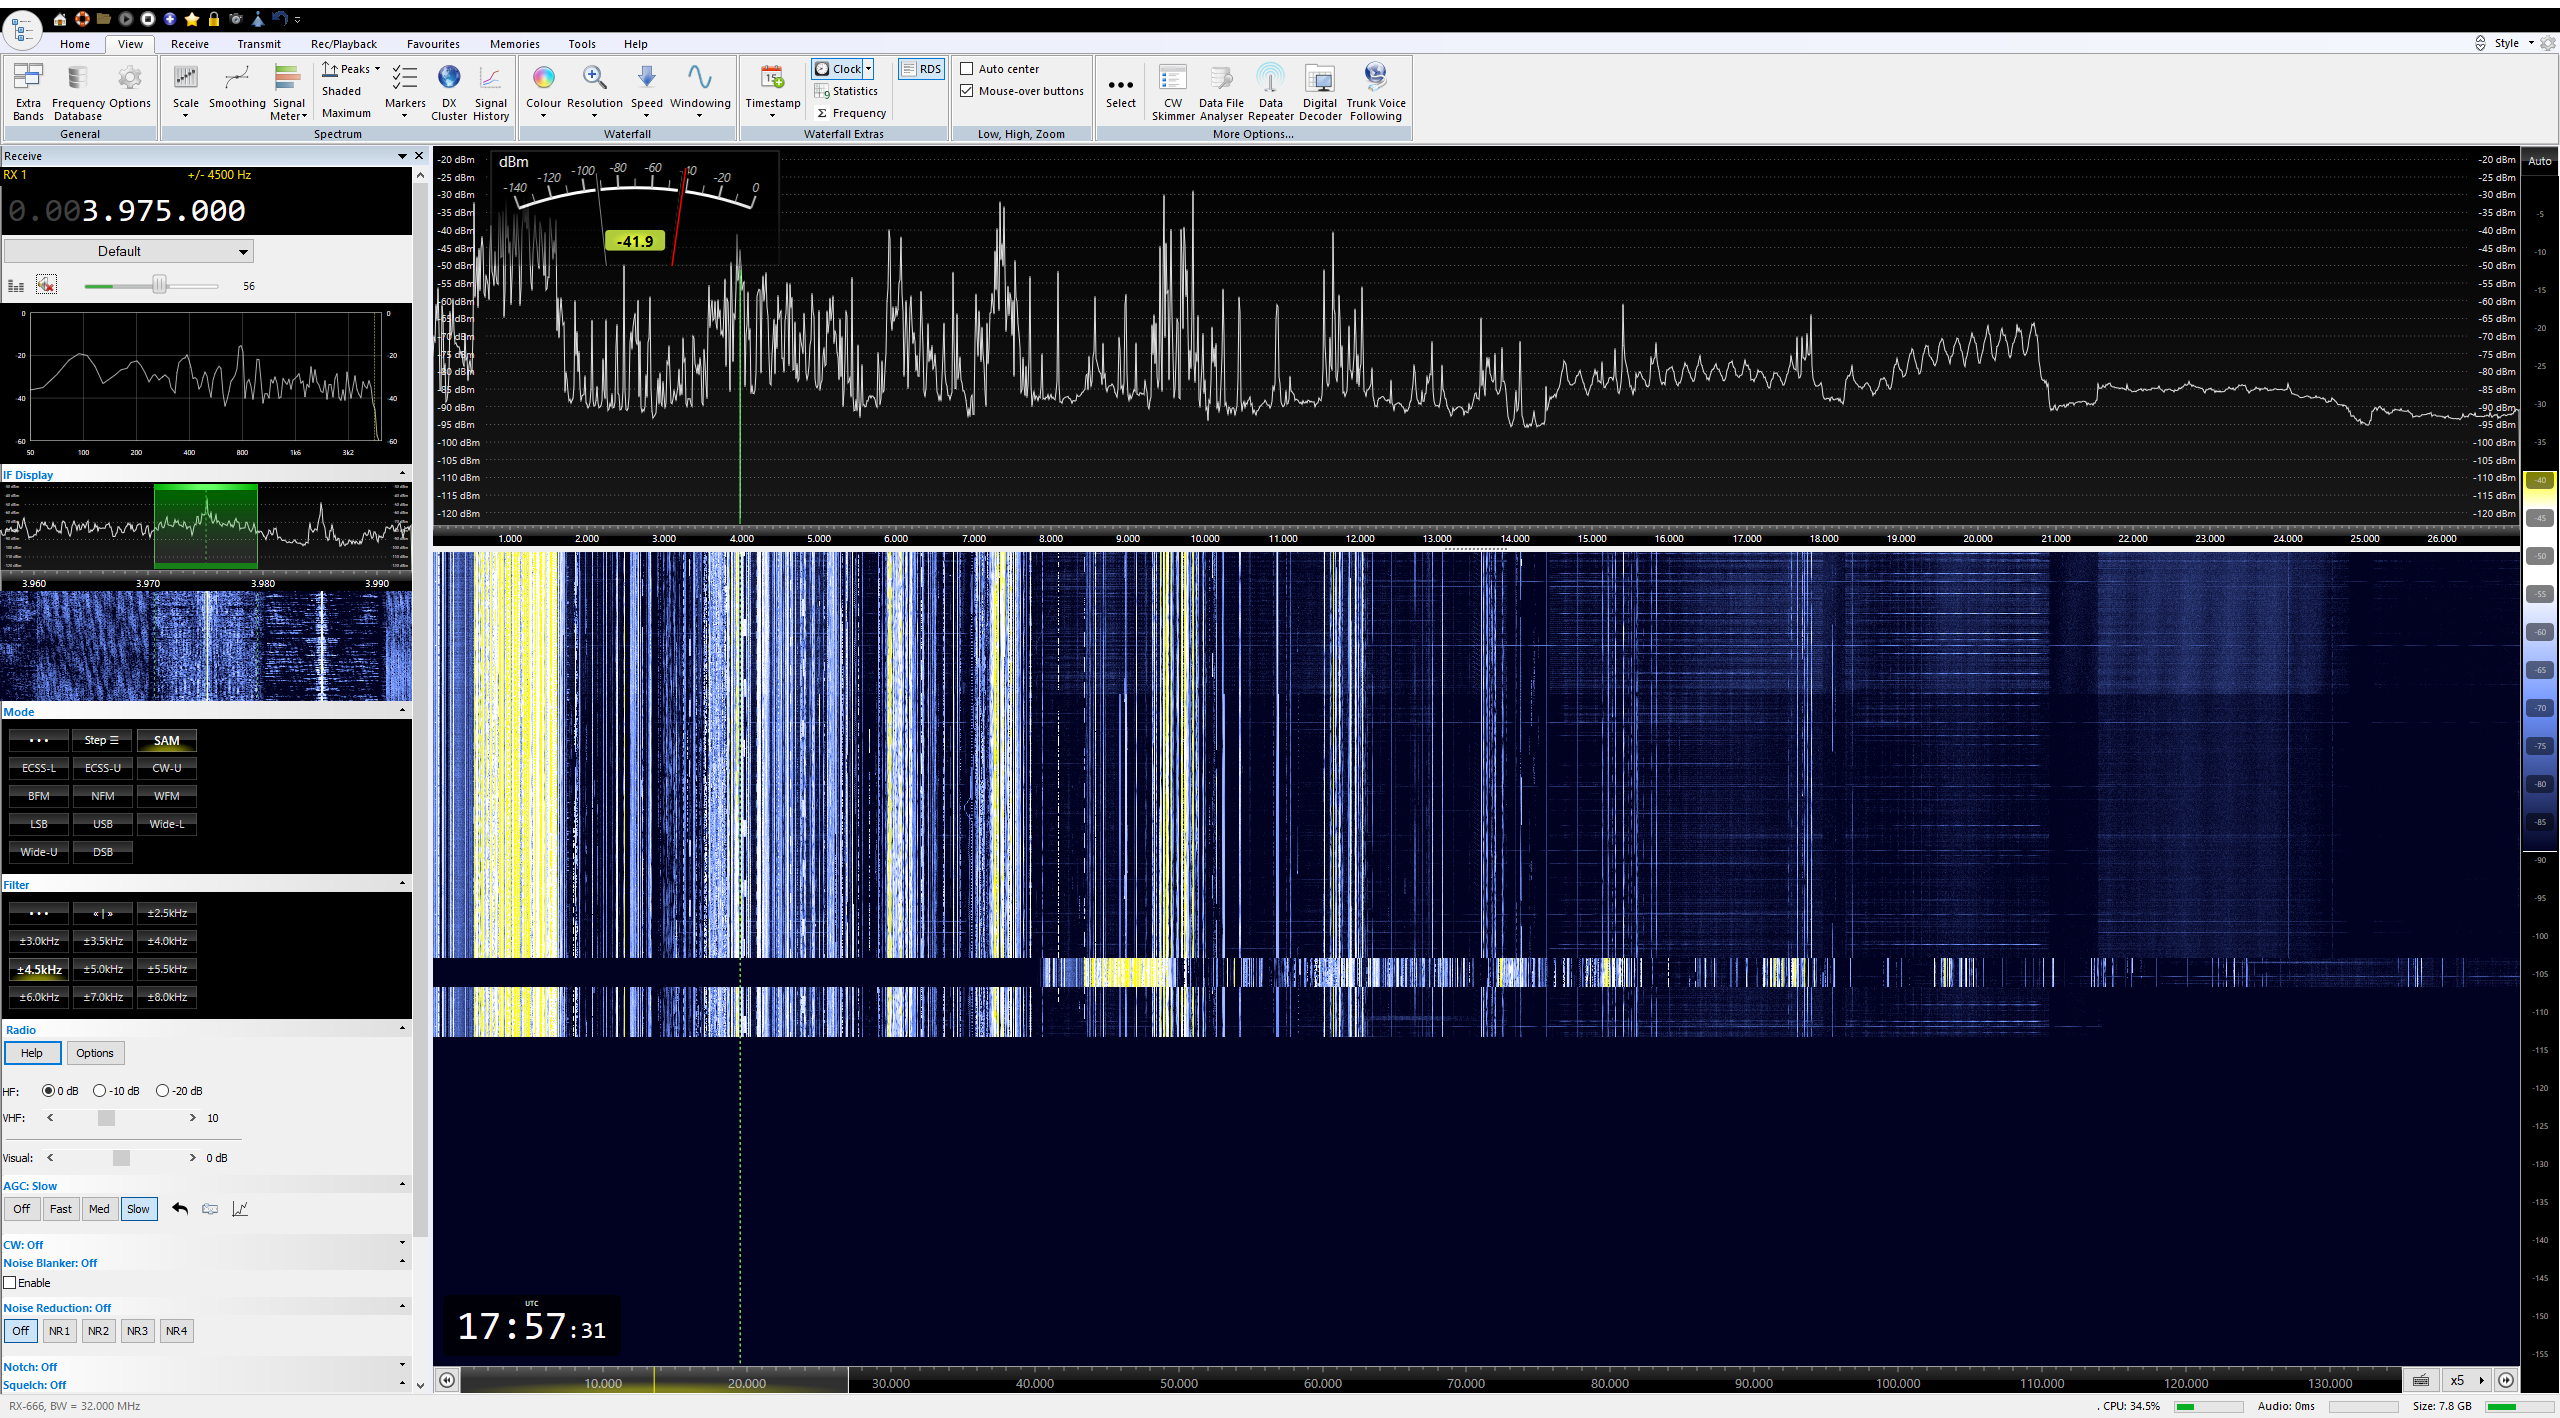Enable the Auto center checkbox
The width and height of the screenshot is (2560, 1418).
[967, 69]
